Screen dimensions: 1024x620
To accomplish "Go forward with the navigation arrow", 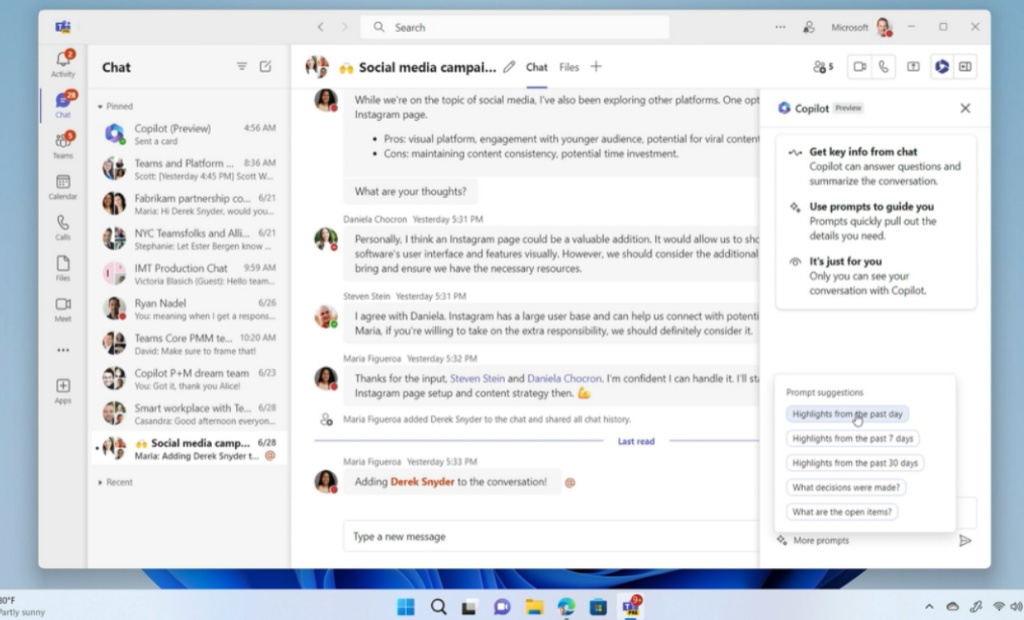I will point(345,27).
